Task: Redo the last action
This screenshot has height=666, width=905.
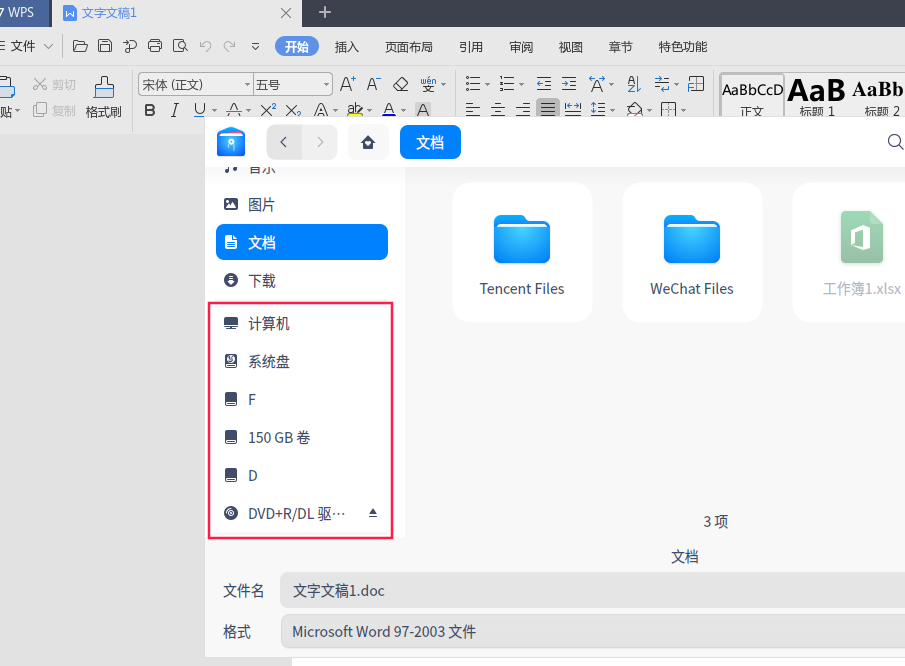Action: coord(230,46)
